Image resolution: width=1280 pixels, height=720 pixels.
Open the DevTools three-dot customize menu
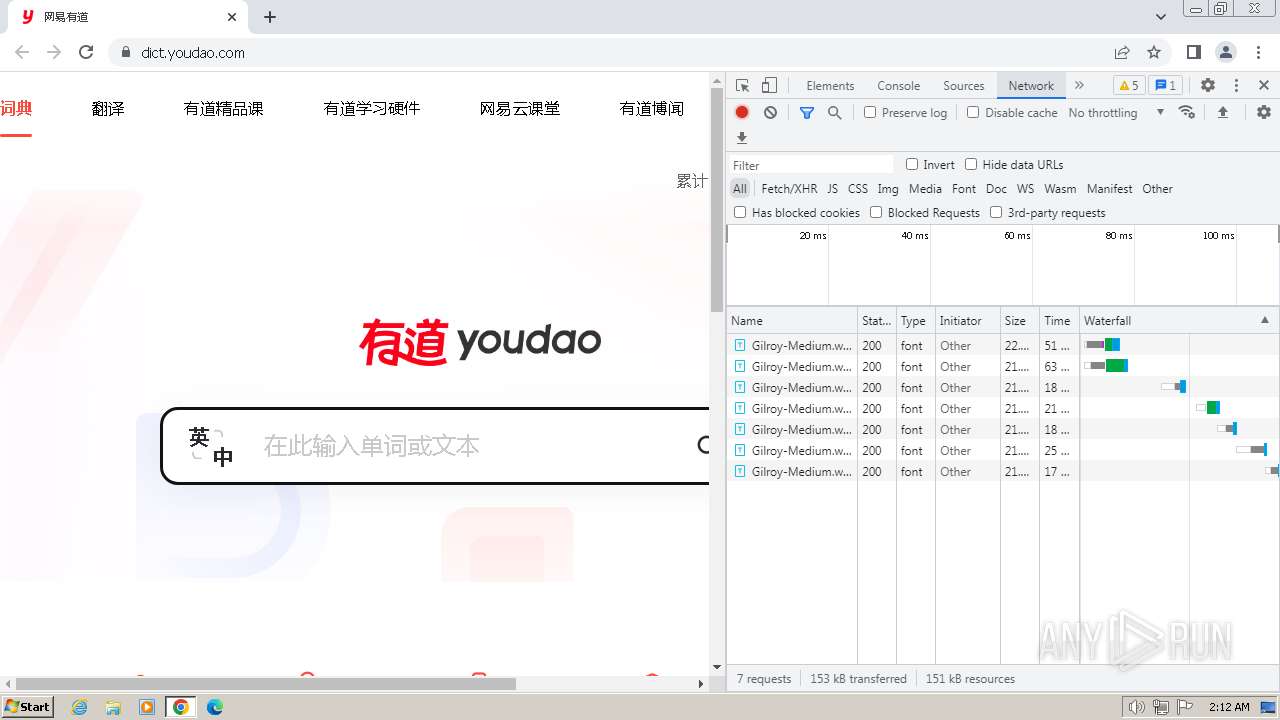point(1236,86)
